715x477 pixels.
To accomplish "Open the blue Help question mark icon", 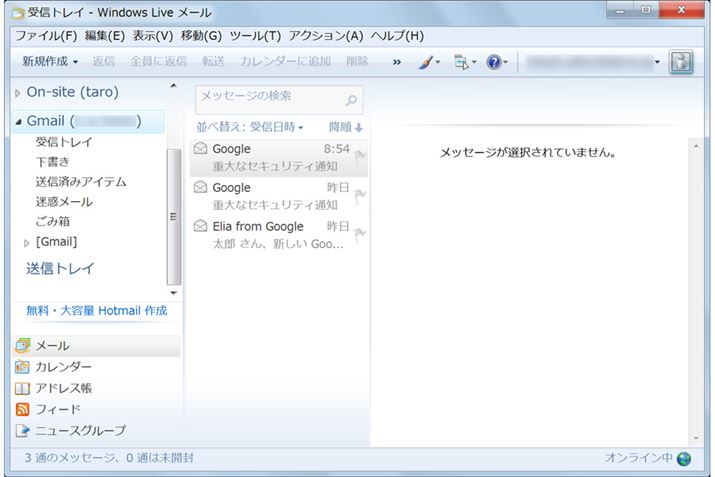I will pos(496,62).
